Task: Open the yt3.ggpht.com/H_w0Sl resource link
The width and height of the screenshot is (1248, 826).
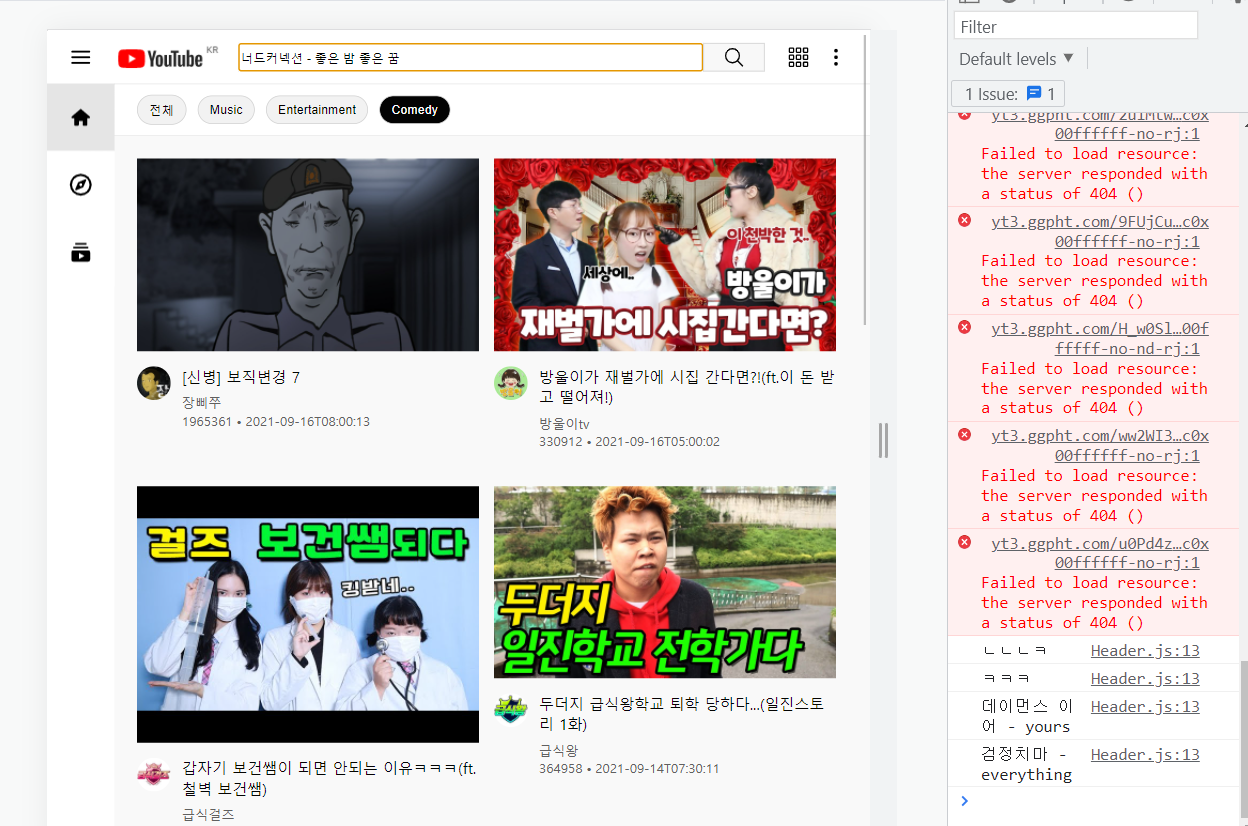Action: [x=1100, y=338]
